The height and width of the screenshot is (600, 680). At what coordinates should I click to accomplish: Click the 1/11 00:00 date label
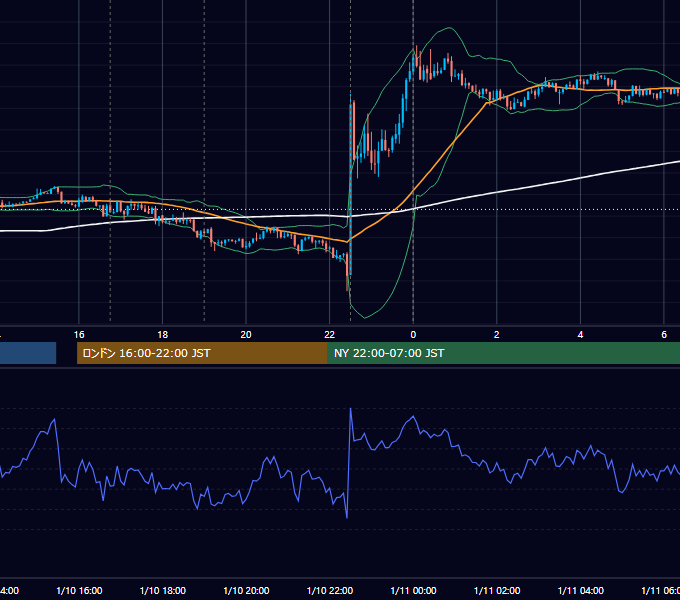tap(413, 590)
